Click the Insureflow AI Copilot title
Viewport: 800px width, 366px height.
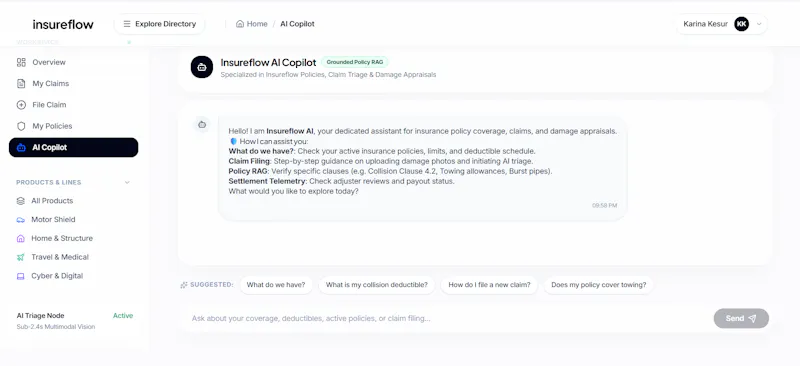click(268, 62)
